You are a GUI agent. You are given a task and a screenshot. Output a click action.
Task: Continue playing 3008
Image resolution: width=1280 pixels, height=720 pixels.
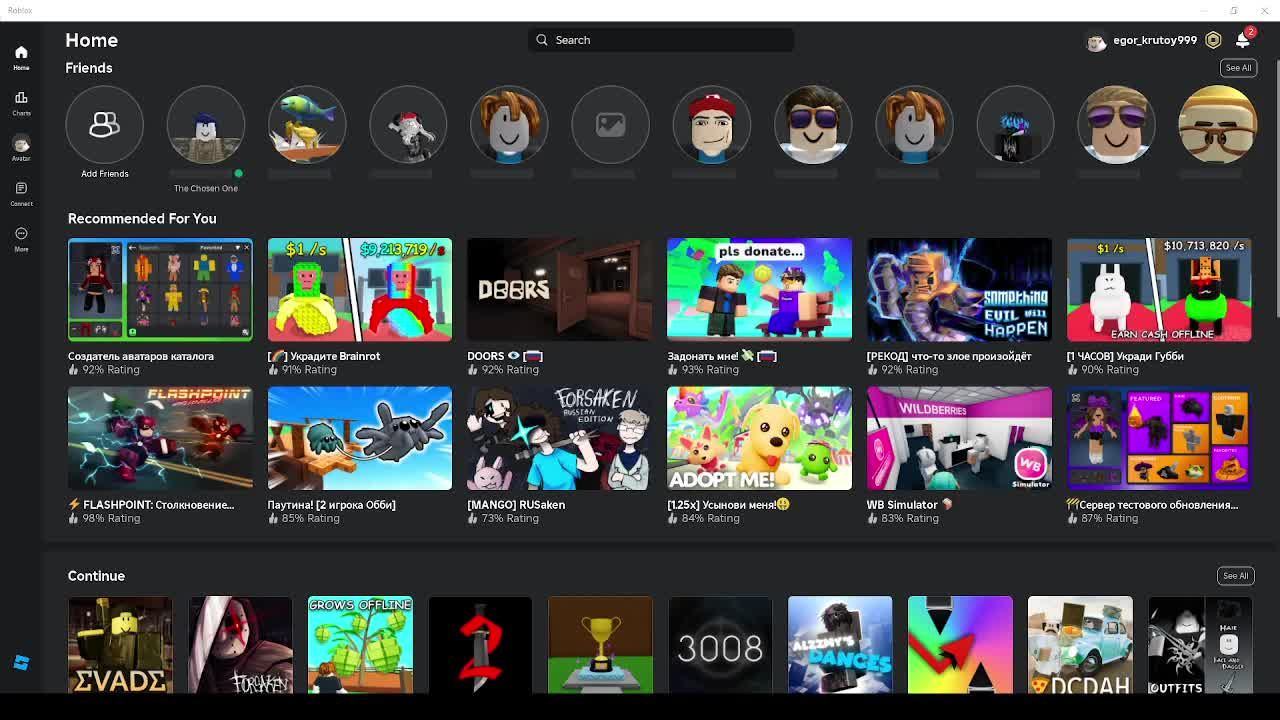(x=720, y=645)
